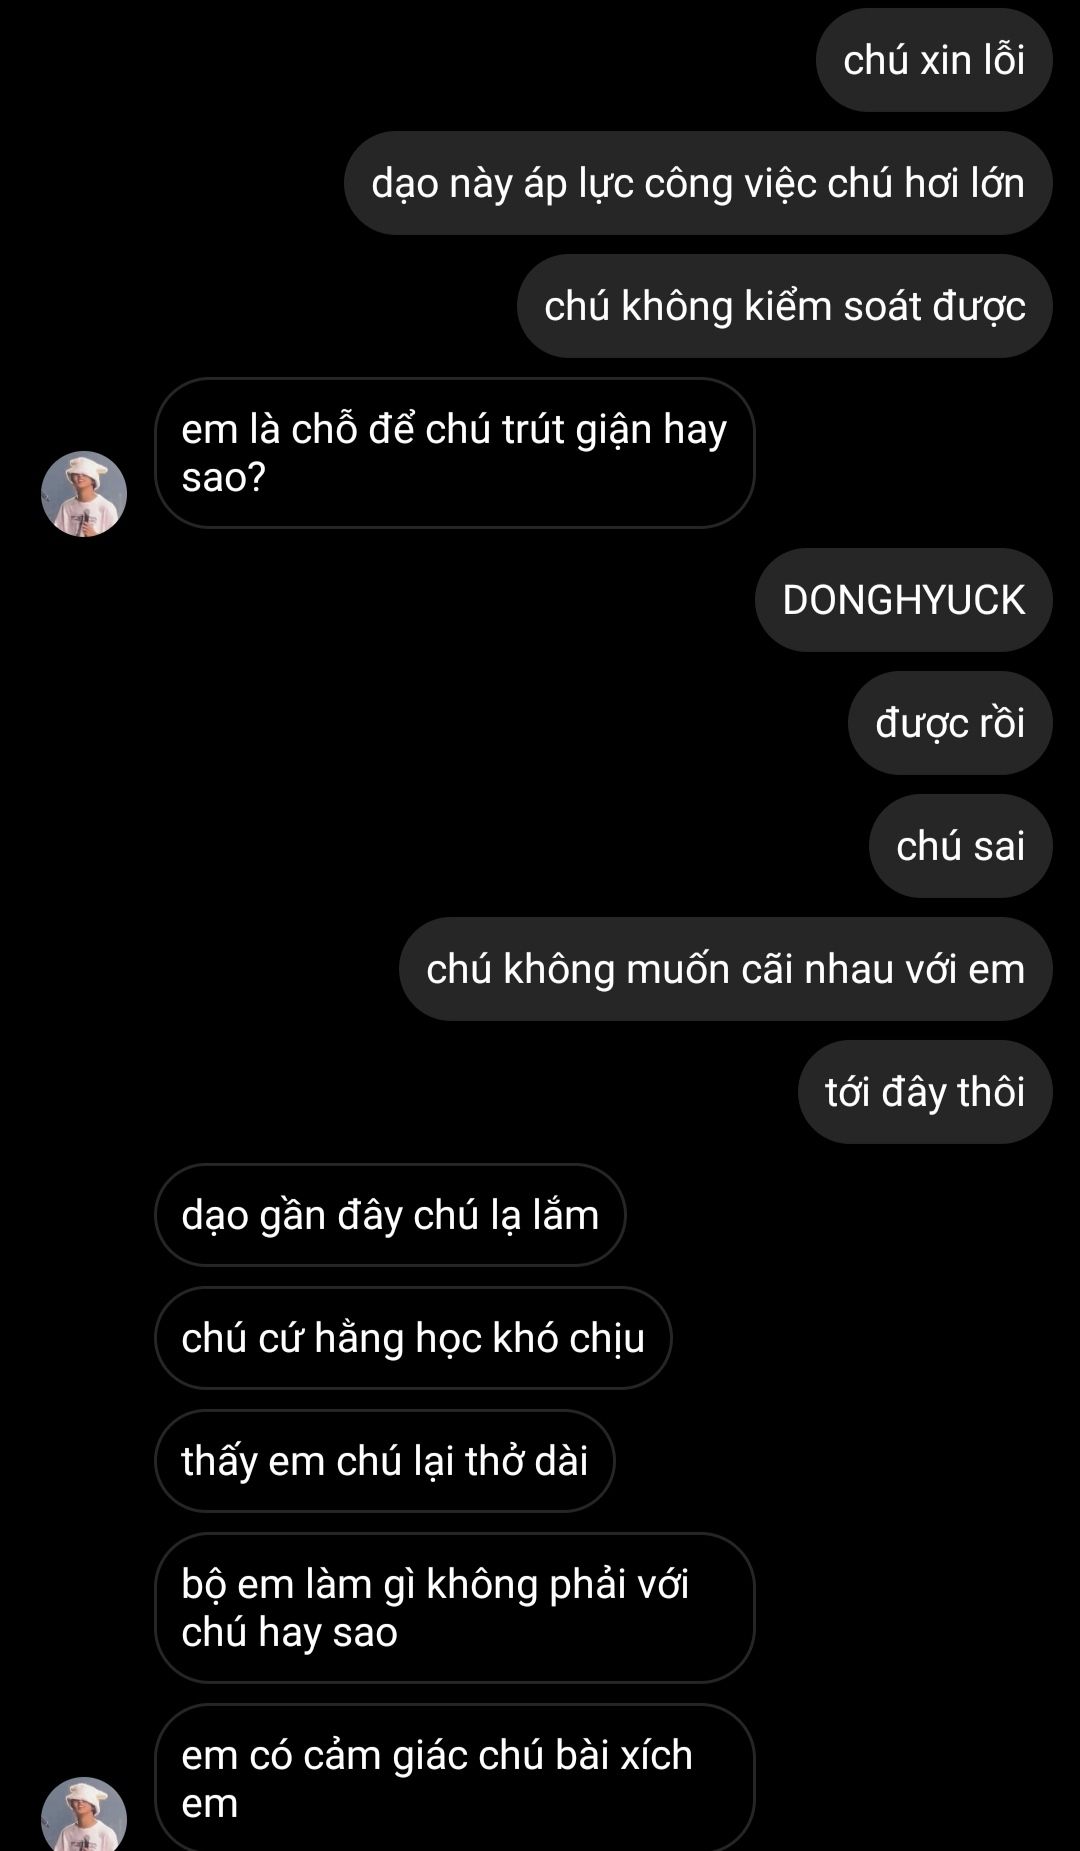This screenshot has width=1080, height=1851.
Task: Select the 'tới đây thôi' message
Action: [x=925, y=1092]
